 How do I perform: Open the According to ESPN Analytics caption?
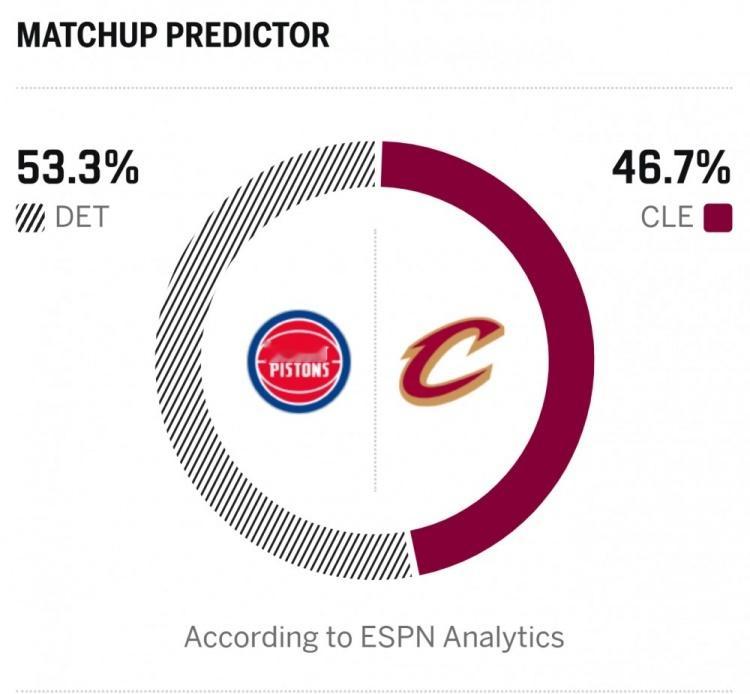click(374, 637)
